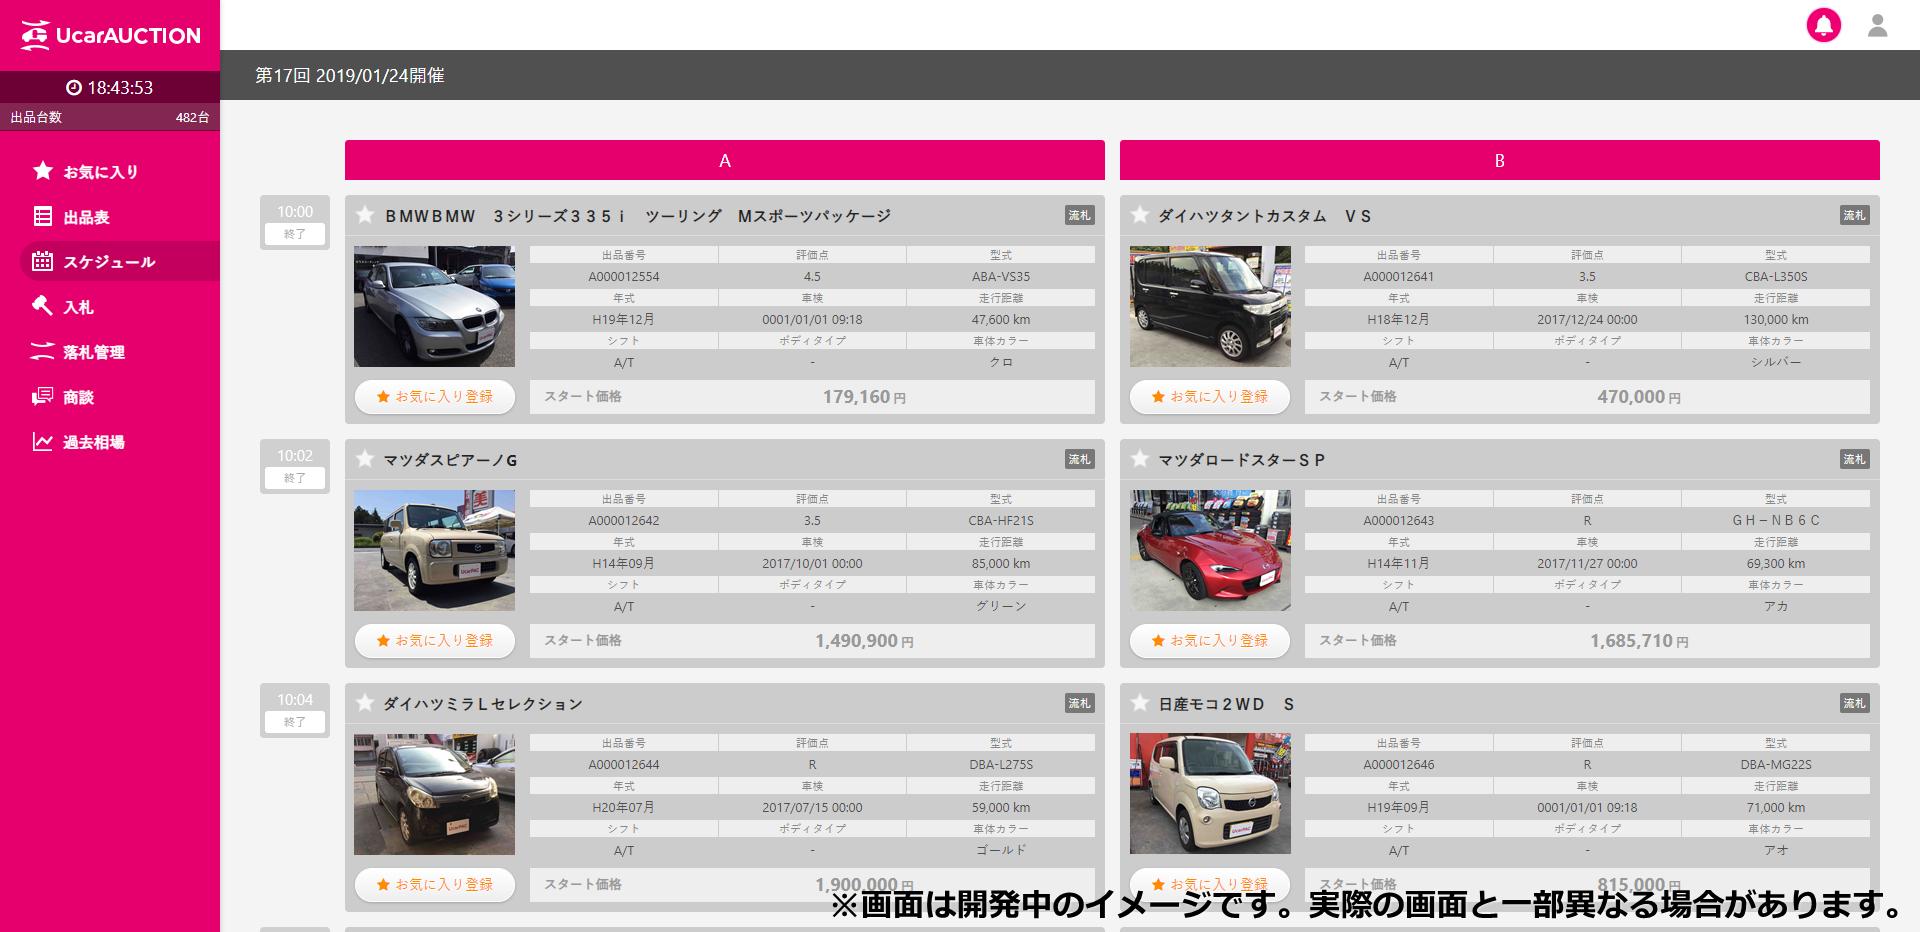Open the notification bell icon
The height and width of the screenshot is (932, 1920).
(x=1823, y=25)
